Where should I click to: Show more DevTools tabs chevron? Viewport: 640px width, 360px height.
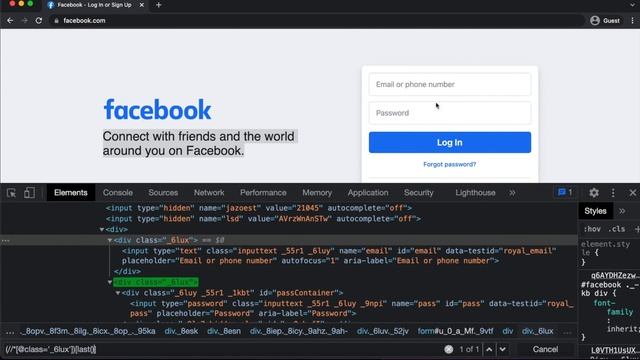click(512, 193)
